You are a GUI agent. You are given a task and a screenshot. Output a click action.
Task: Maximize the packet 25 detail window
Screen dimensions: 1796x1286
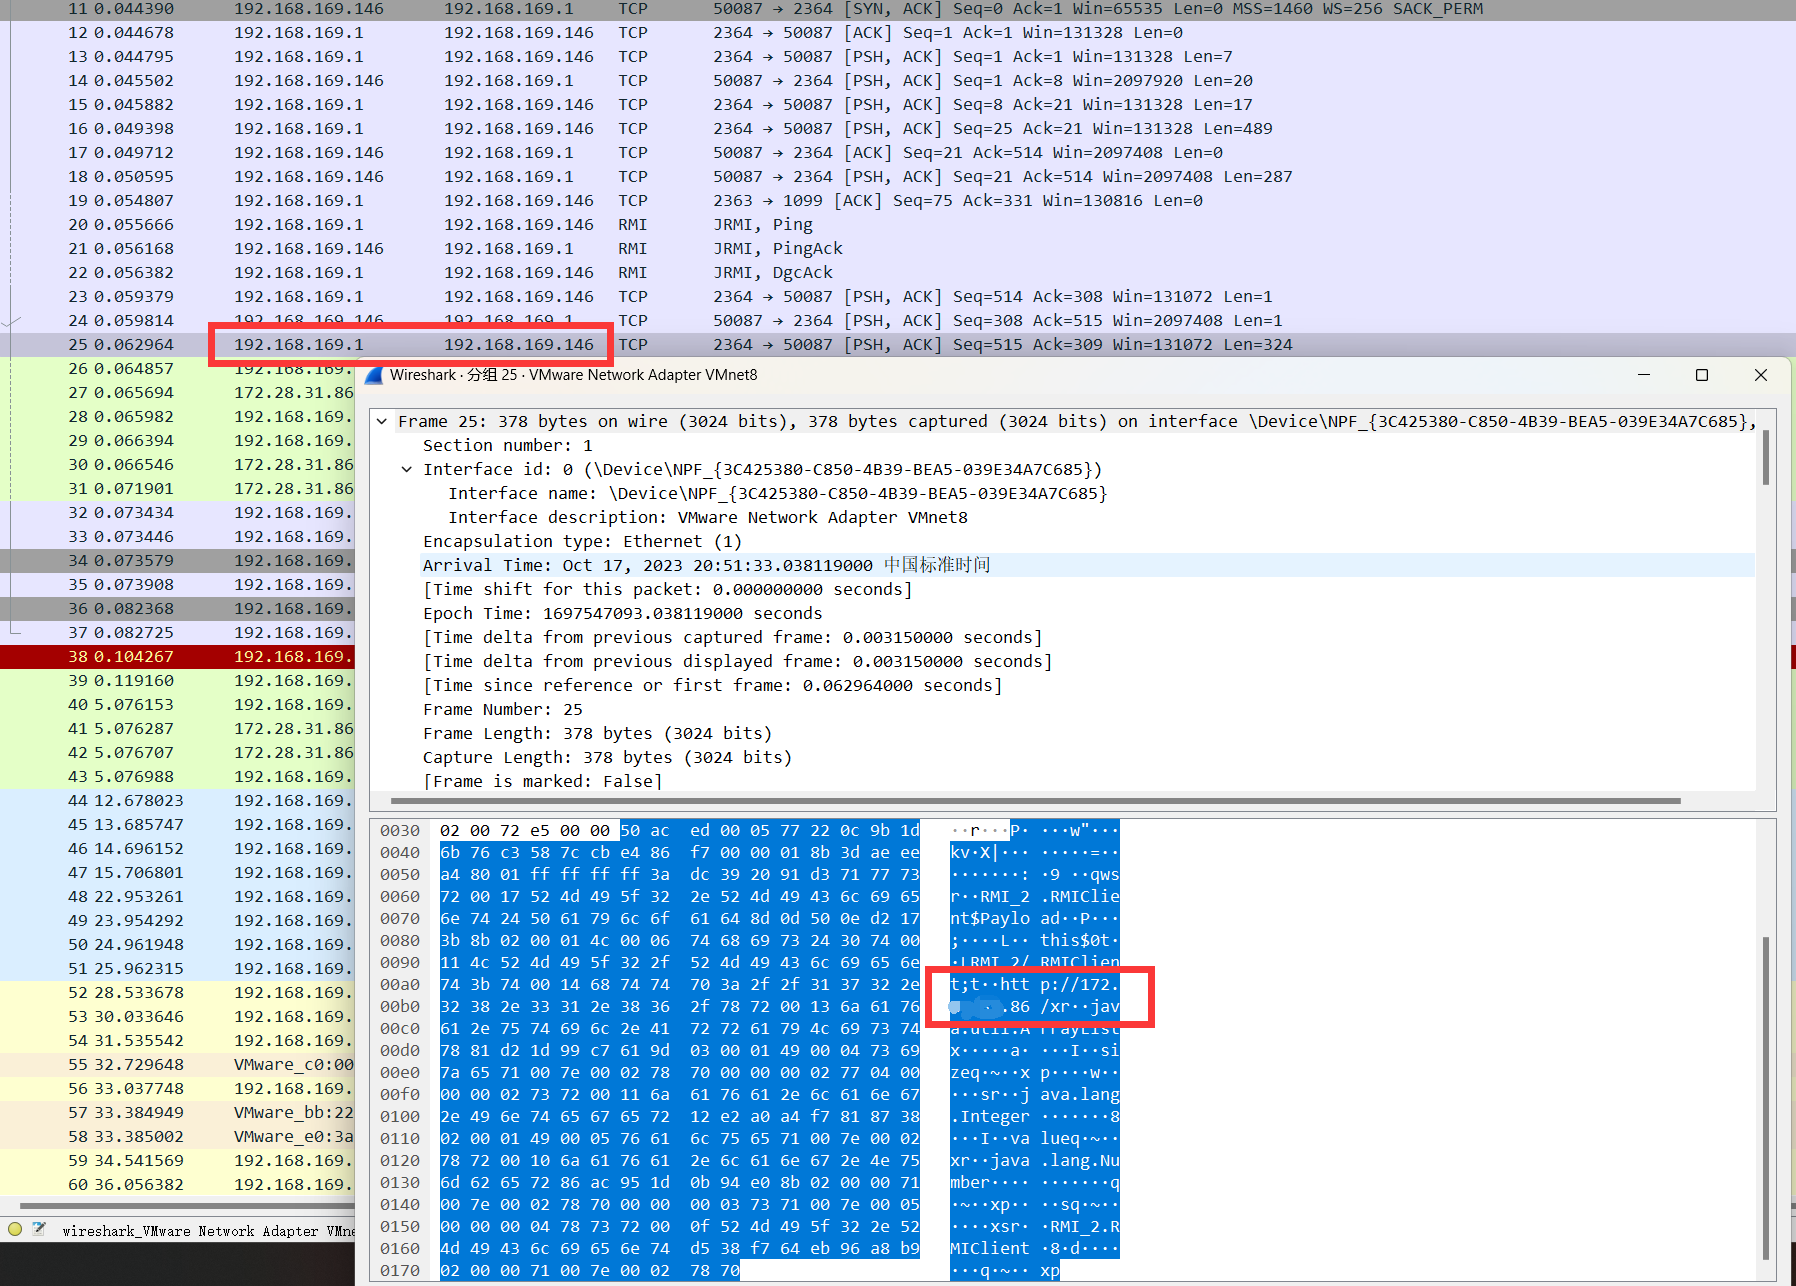click(1702, 375)
